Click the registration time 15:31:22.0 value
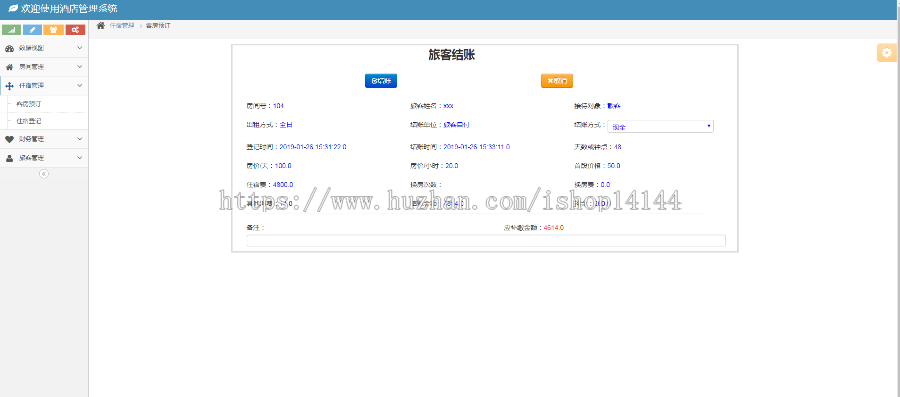 pyautogui.click(x=313, y=147)
